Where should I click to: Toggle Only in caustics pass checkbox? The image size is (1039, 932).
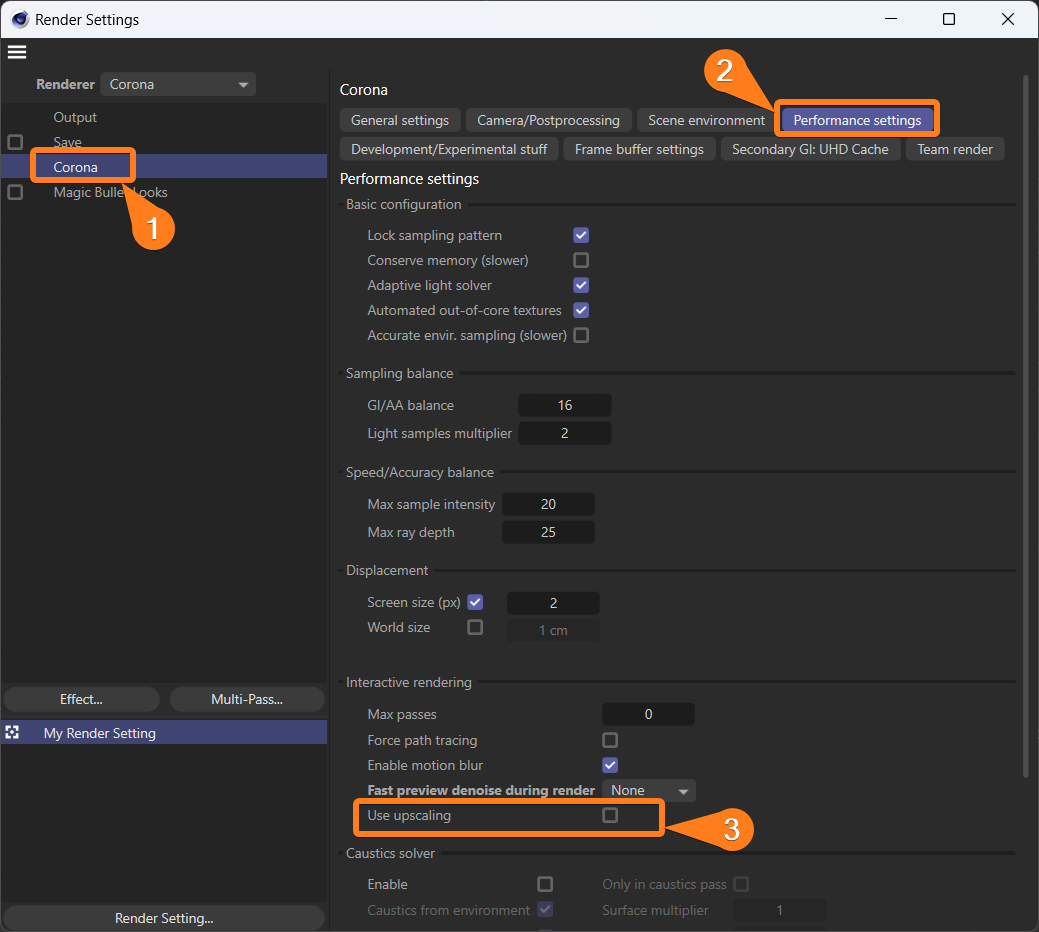click(741, 884)
